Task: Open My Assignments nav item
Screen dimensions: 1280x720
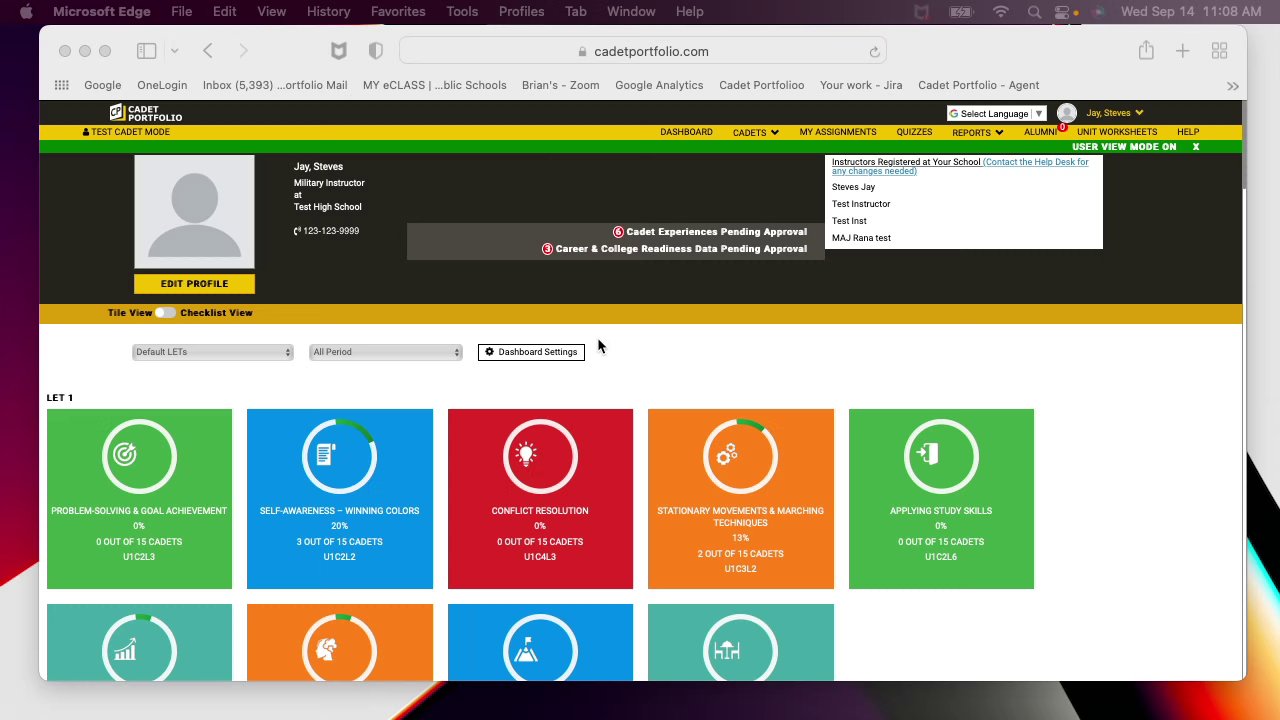Action: (x=838, y=132)
